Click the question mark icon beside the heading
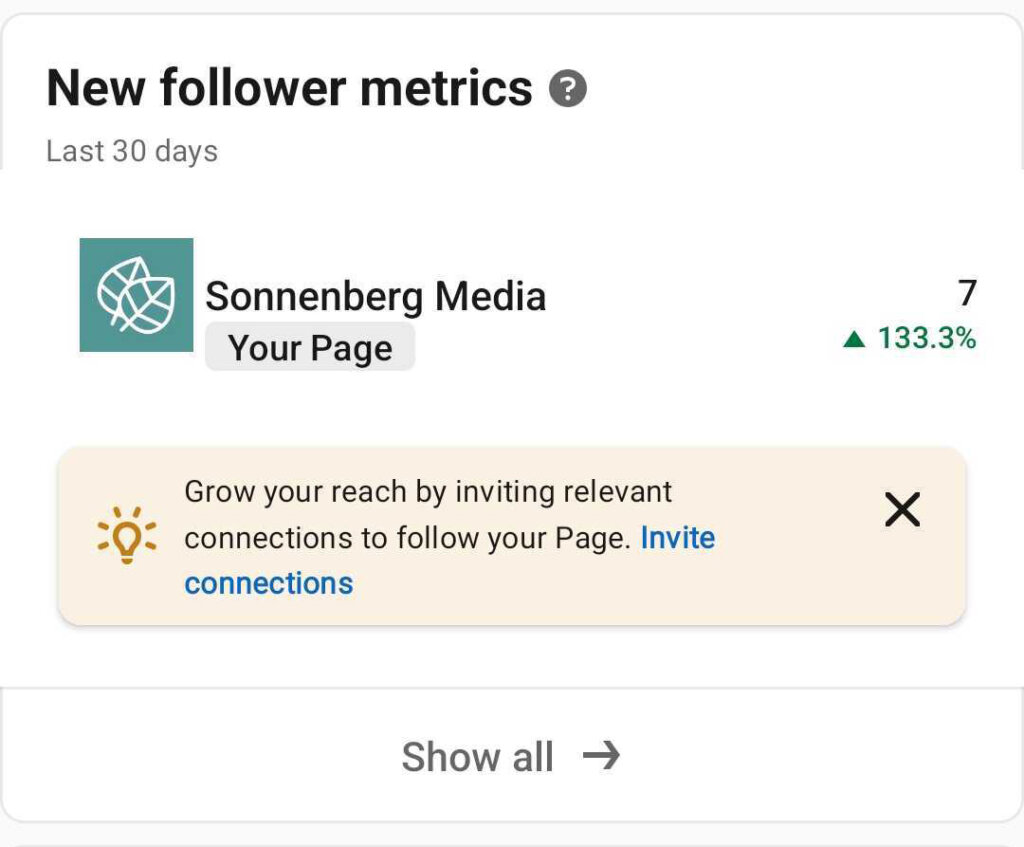1024x847 pixels. 568,89
